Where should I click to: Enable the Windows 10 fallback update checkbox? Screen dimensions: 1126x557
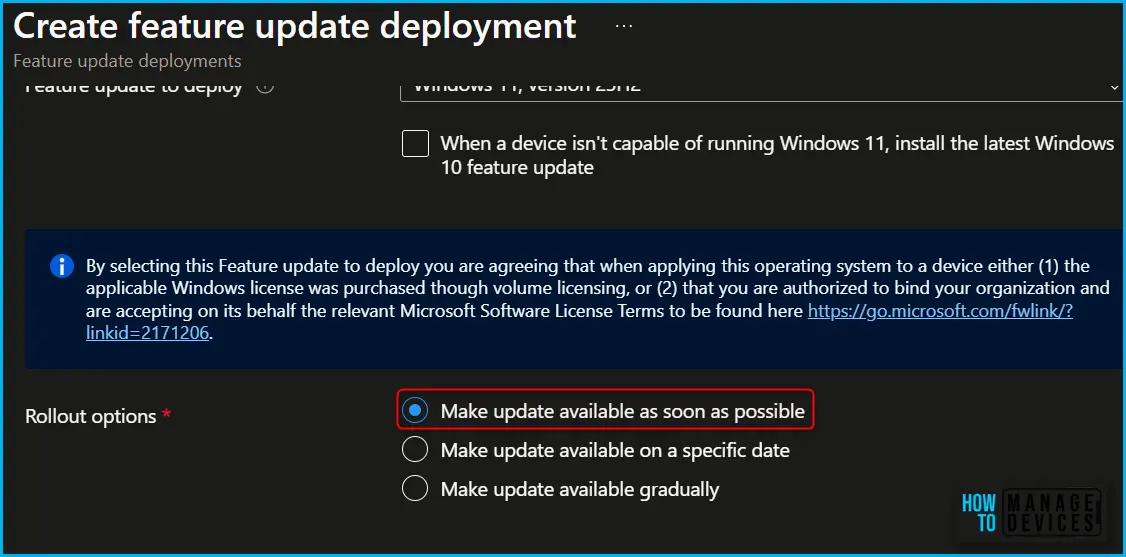click(415, 144)
